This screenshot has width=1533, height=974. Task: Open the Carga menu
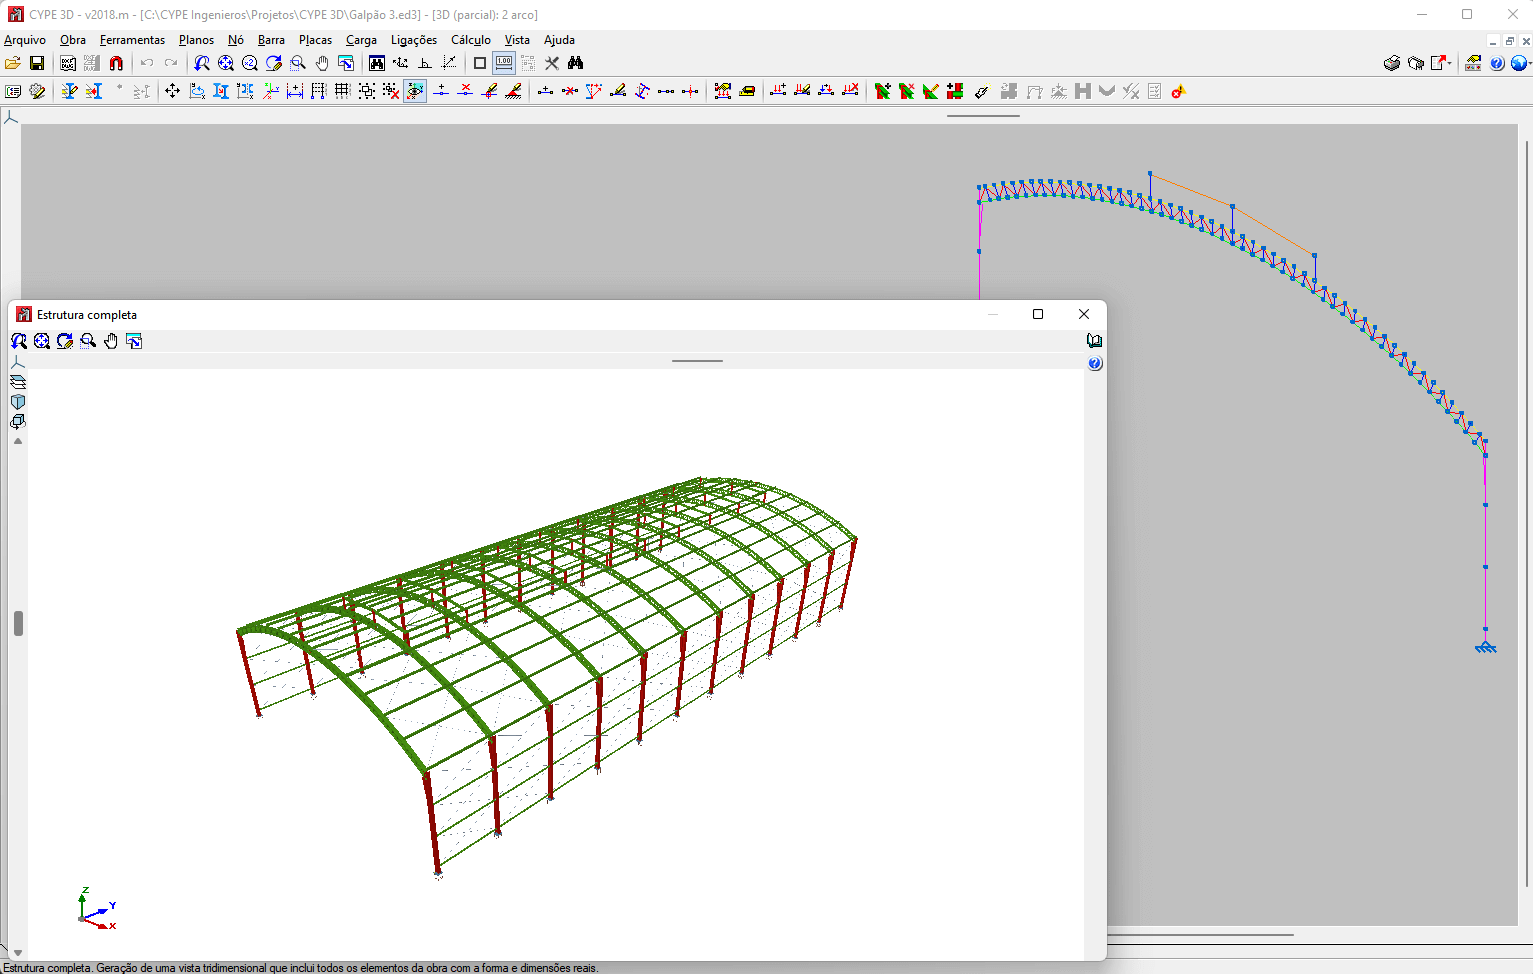tap(361, 40)
